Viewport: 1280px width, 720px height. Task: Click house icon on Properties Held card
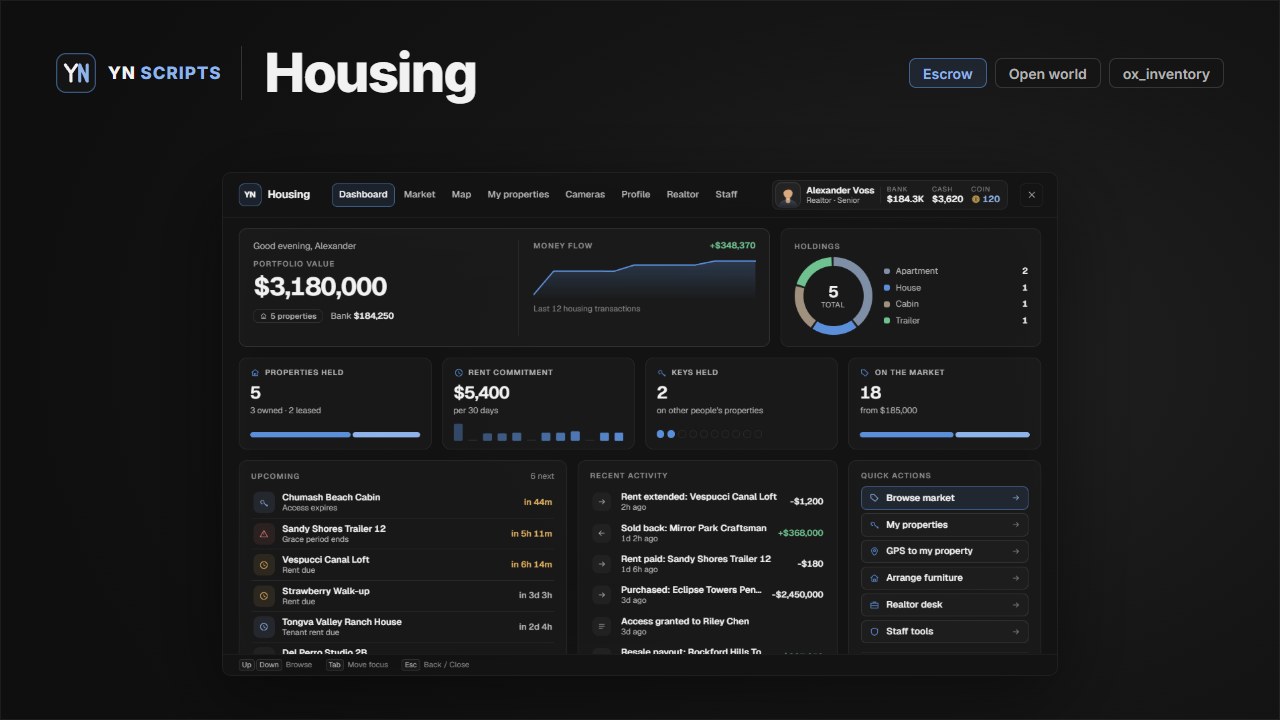coord(255,372)
